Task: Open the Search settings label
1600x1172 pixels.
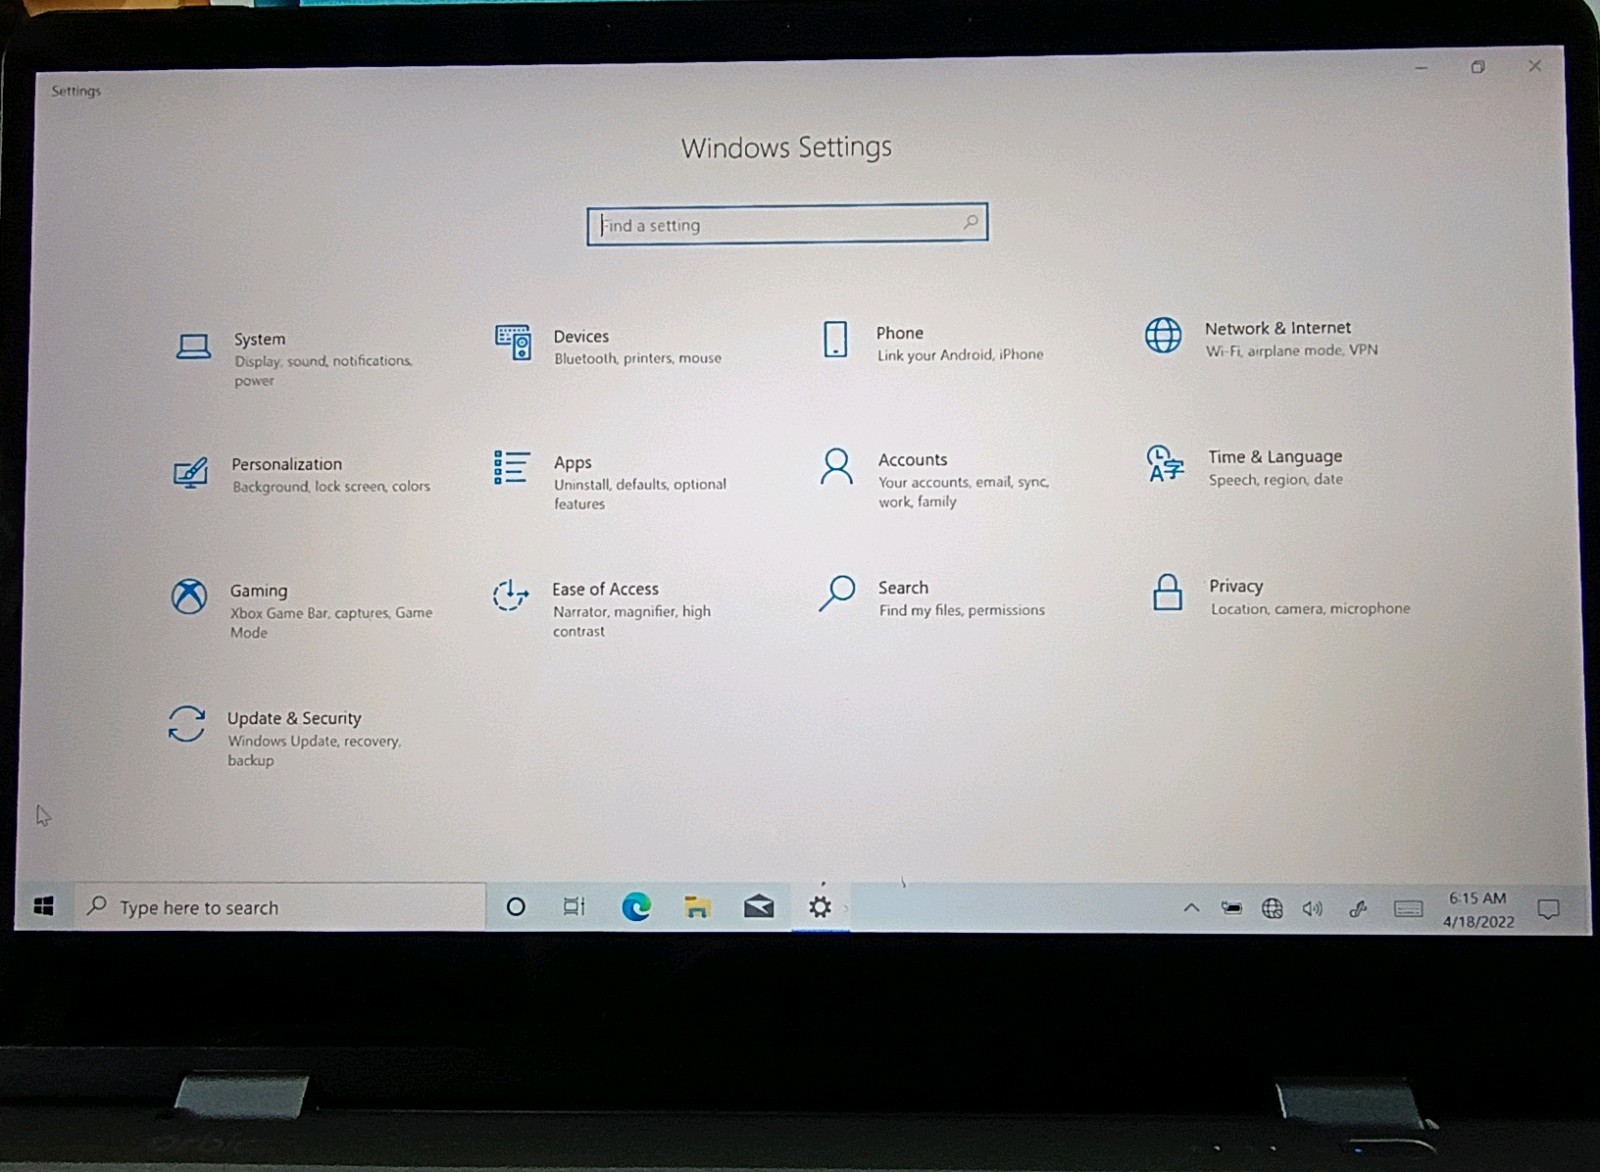Action: pos(903,588)
